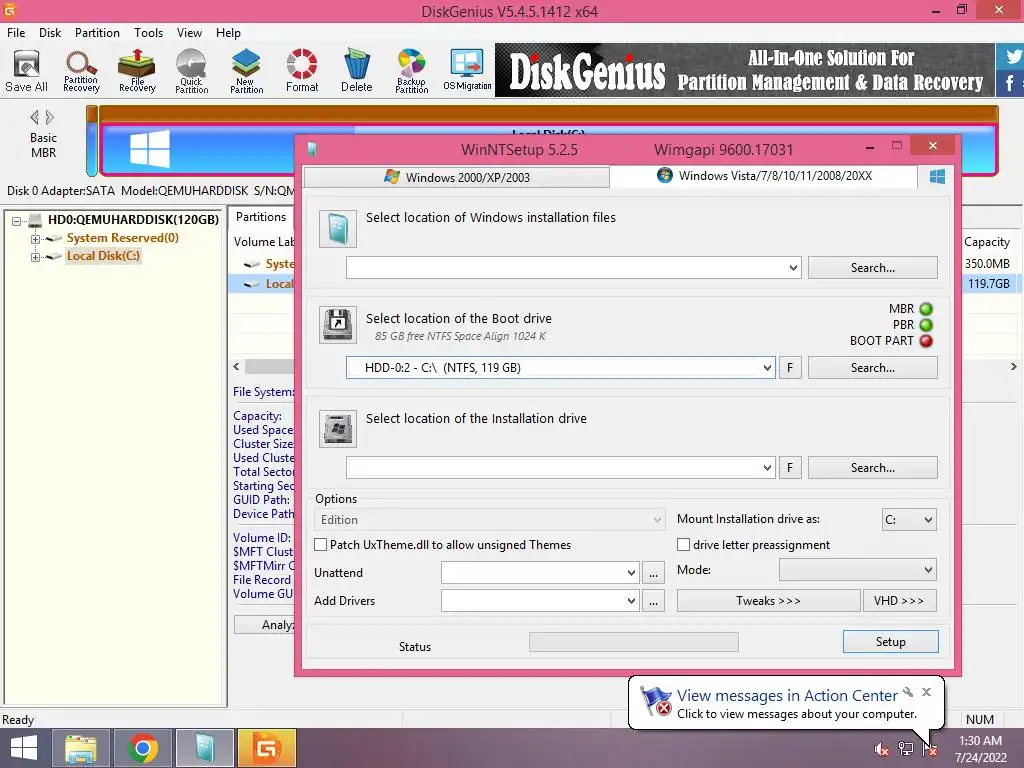The image size is (1024, 768).
Task: Open the Mode dropdown
Action: click(x=857, y=570)
